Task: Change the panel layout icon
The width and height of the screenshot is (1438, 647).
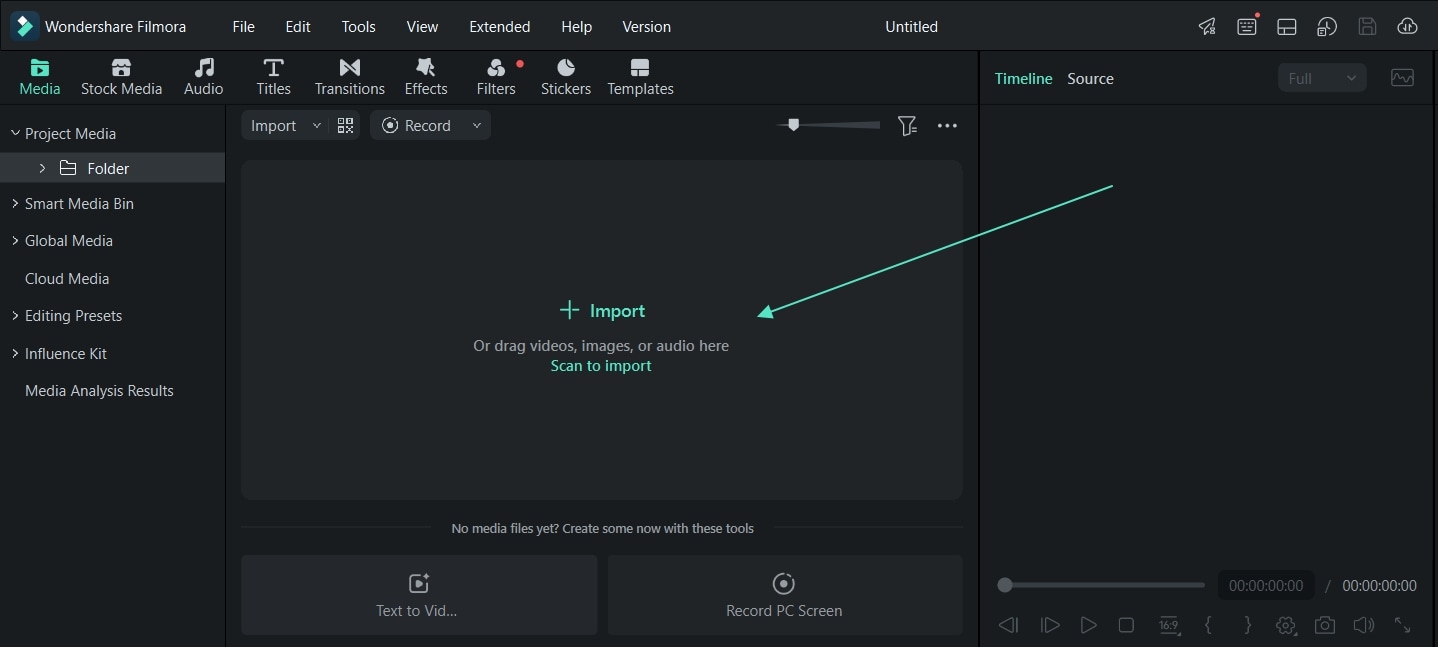Action: point(1287,27)
